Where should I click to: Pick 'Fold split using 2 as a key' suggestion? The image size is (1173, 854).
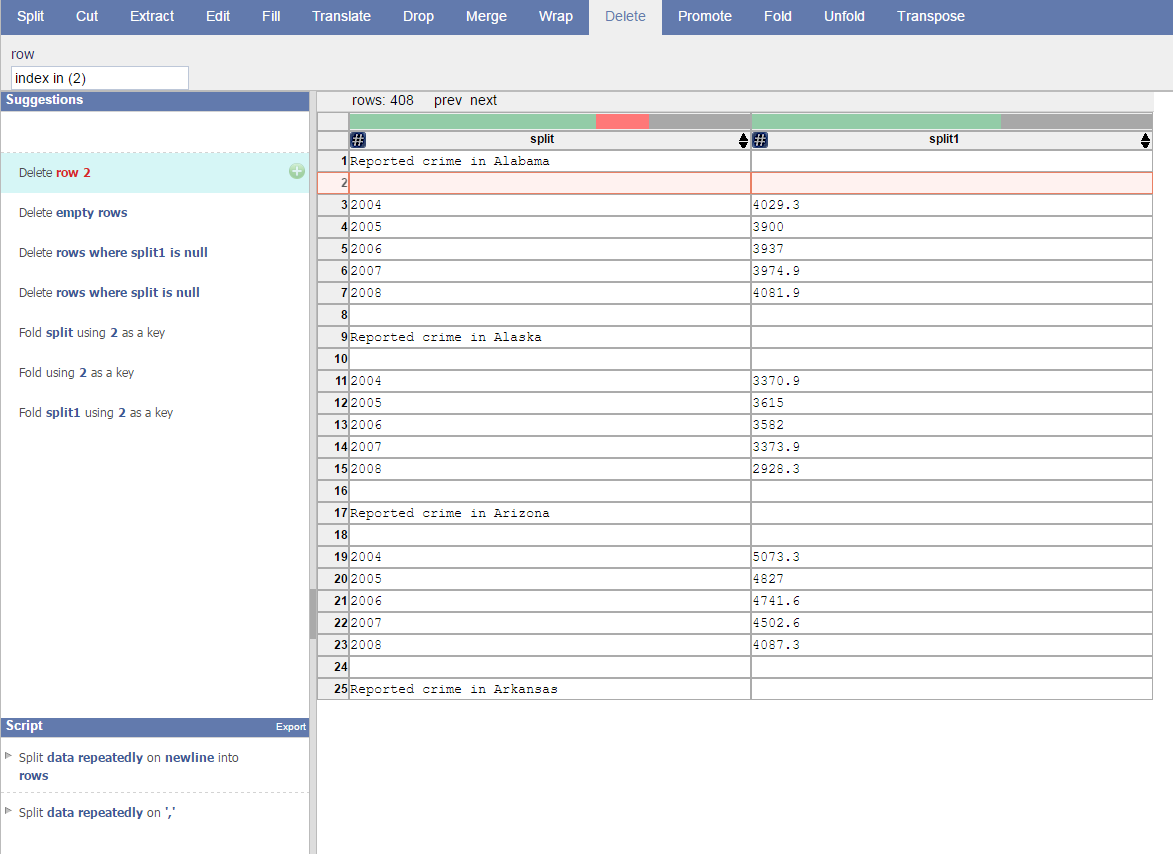coord(92,332)
